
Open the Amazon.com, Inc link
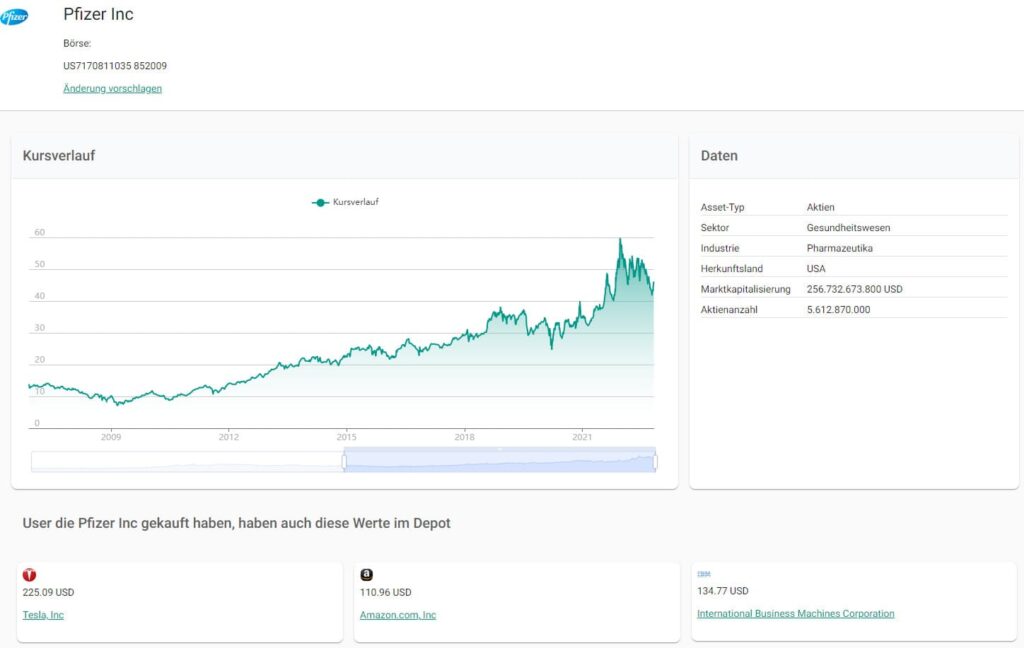398,615
